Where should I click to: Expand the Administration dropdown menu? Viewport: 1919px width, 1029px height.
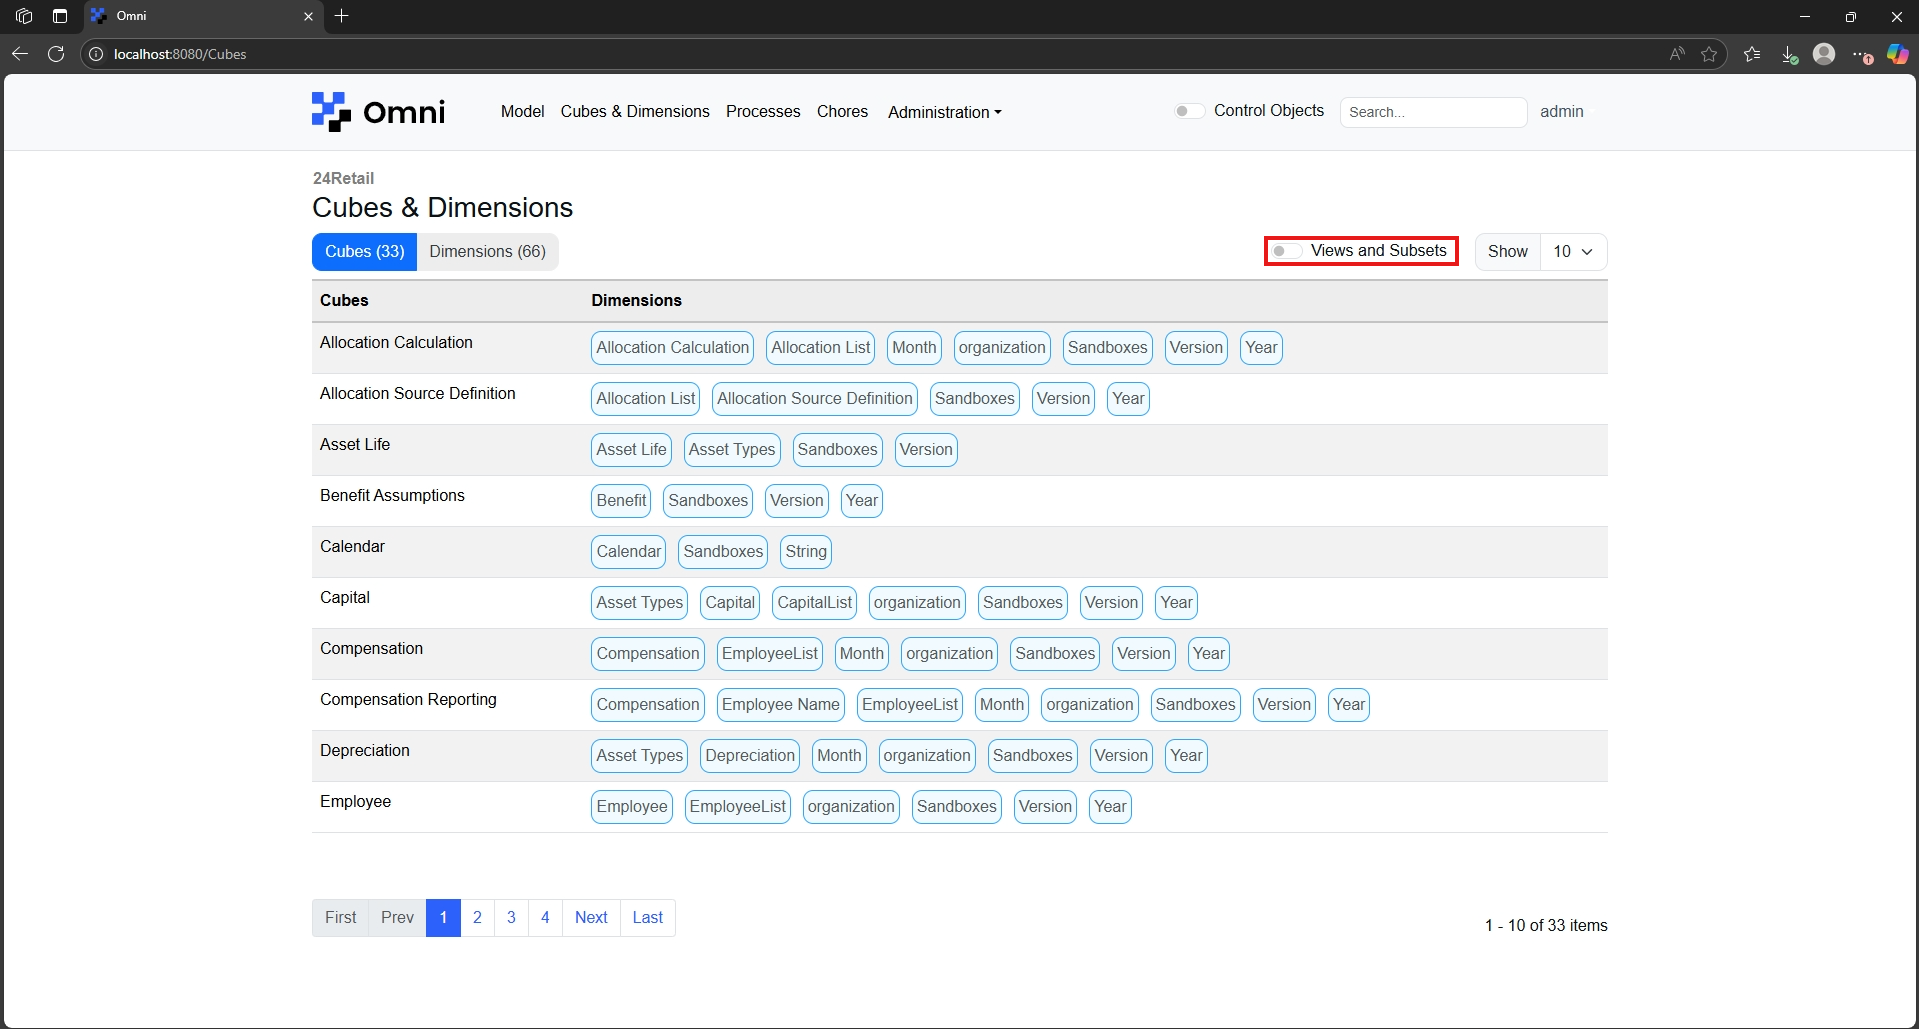coord(944,112)
